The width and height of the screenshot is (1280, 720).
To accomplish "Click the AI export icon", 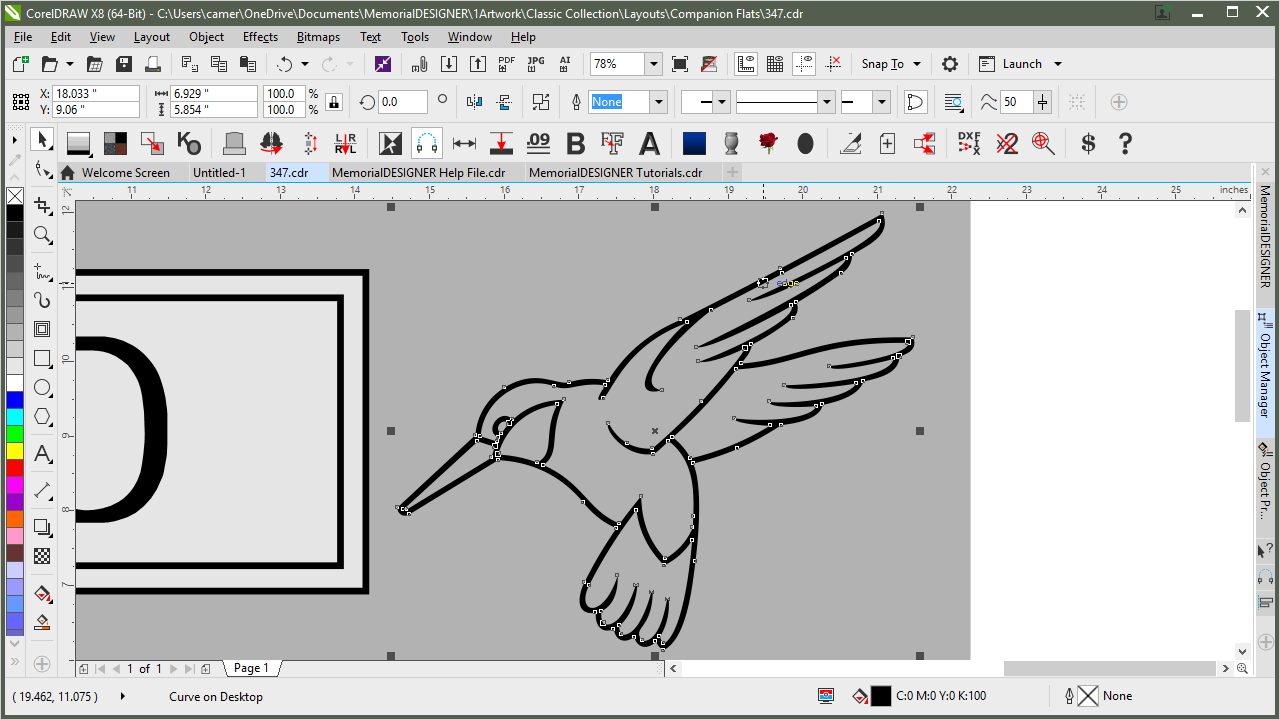I will pos(565,64).
